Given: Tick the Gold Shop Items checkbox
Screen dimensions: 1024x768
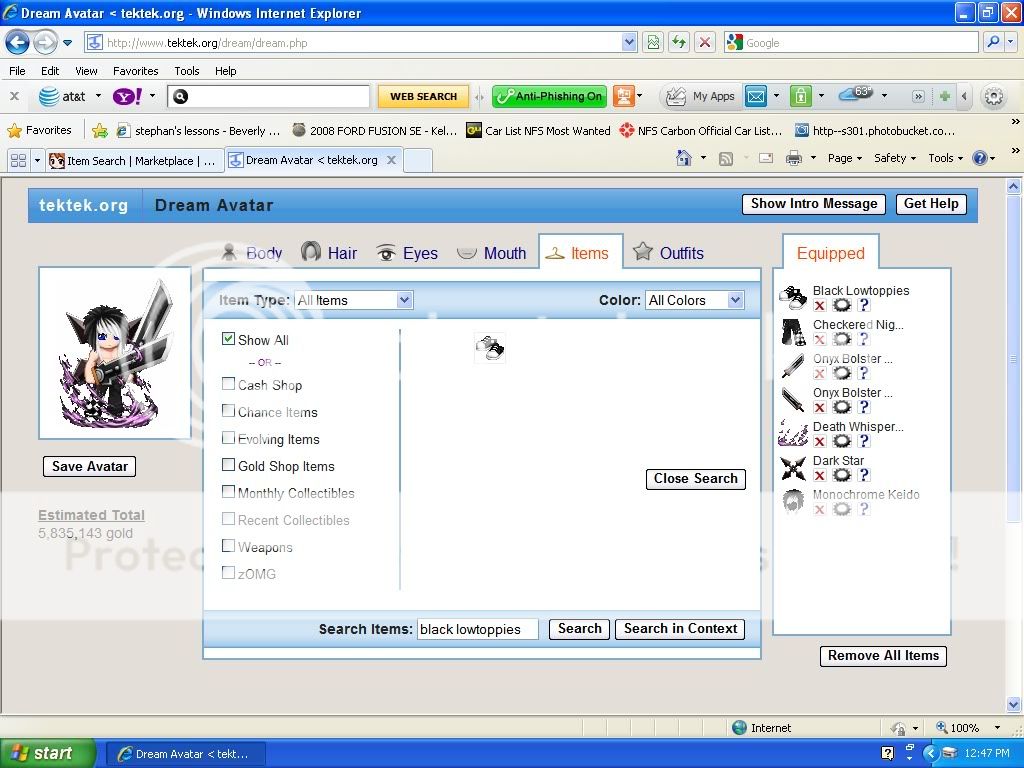Looking at the screenshot, I should pos(229,465).
